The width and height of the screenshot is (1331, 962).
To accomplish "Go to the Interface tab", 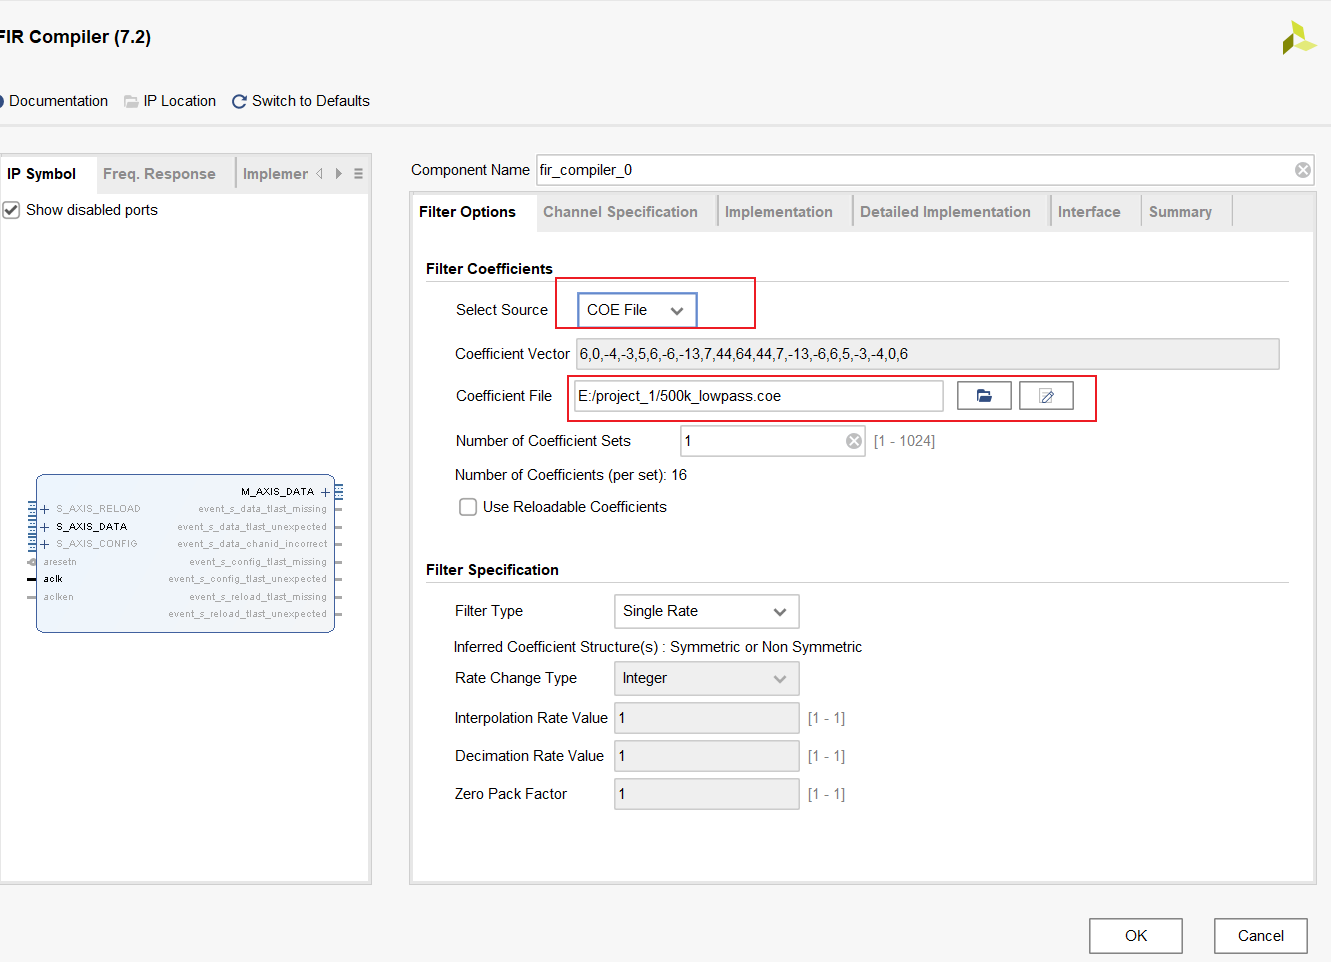I will coord(1089,212).
